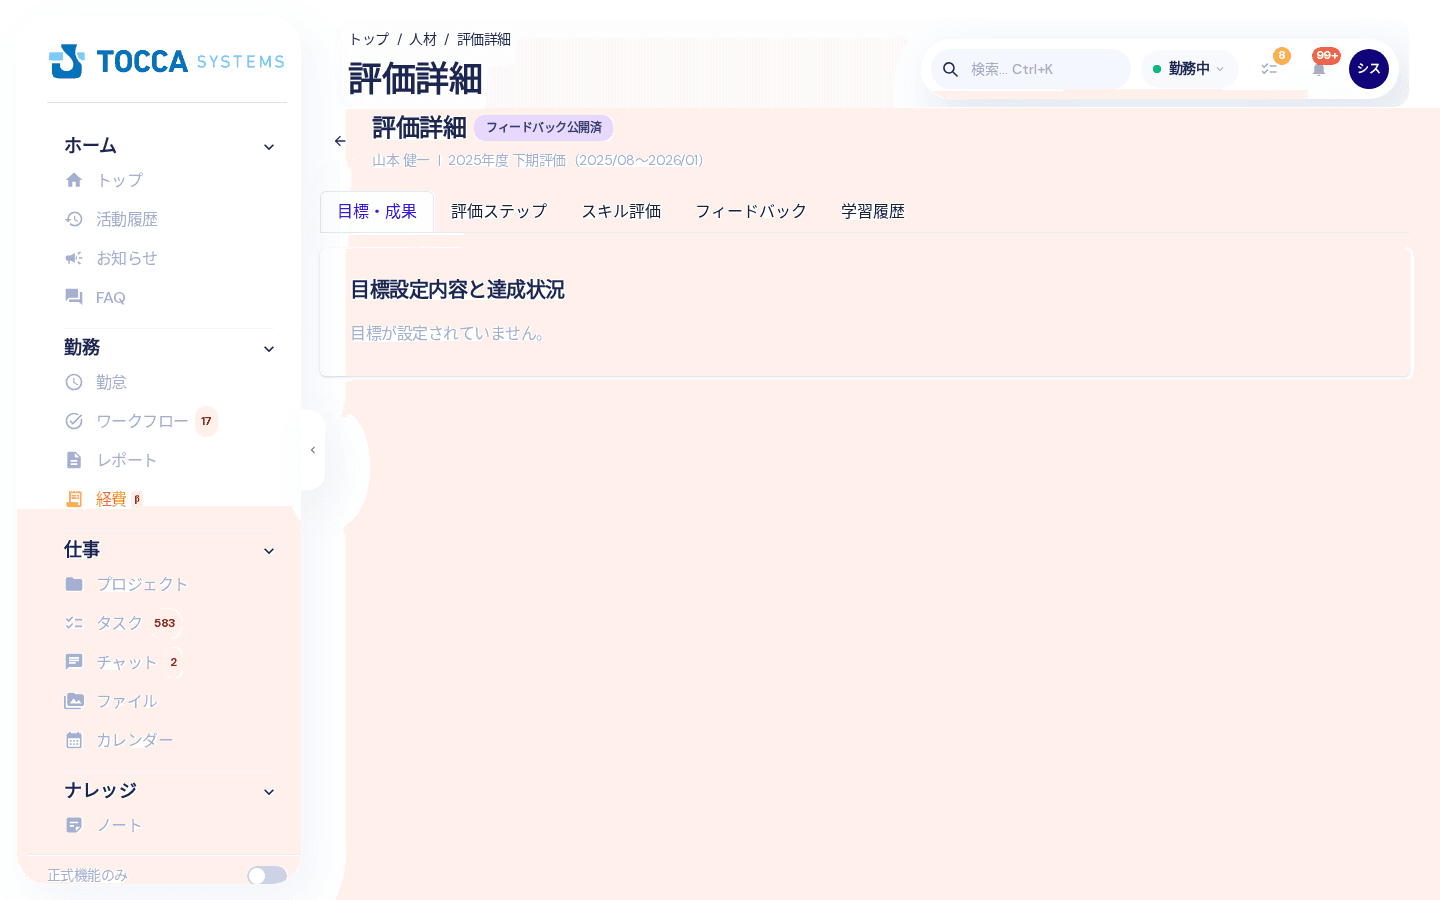Click the 検索 search field
The height and width of the screenshot is (900, 1440).
pyautogui.click(x=1031, y=69)
